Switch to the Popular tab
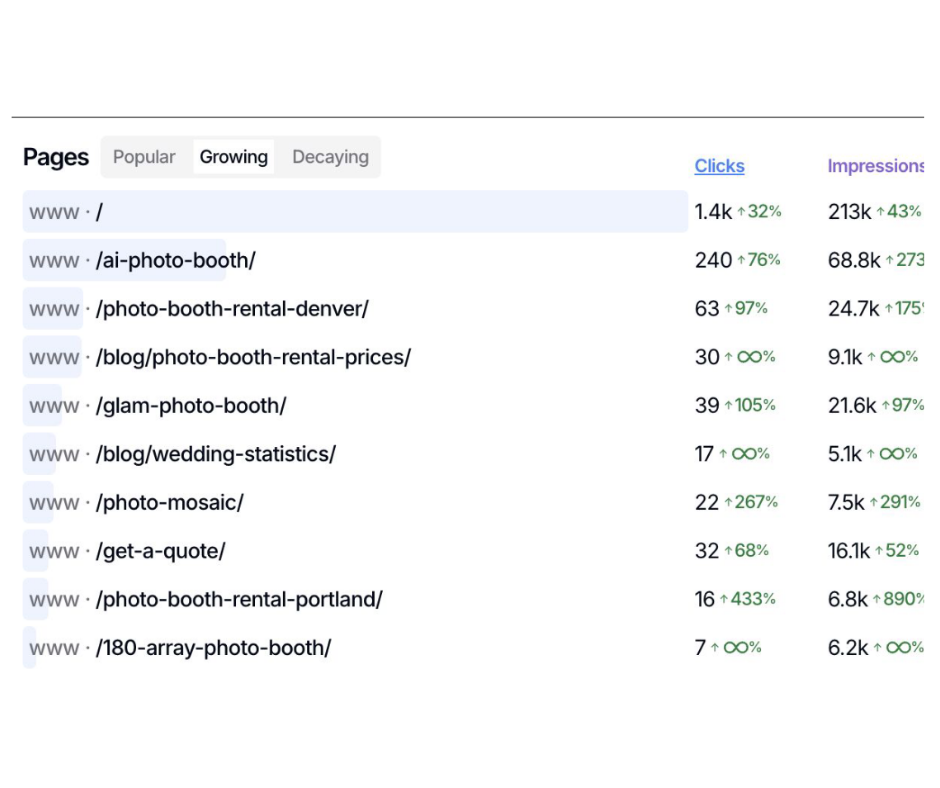 [x=143, y=157]
